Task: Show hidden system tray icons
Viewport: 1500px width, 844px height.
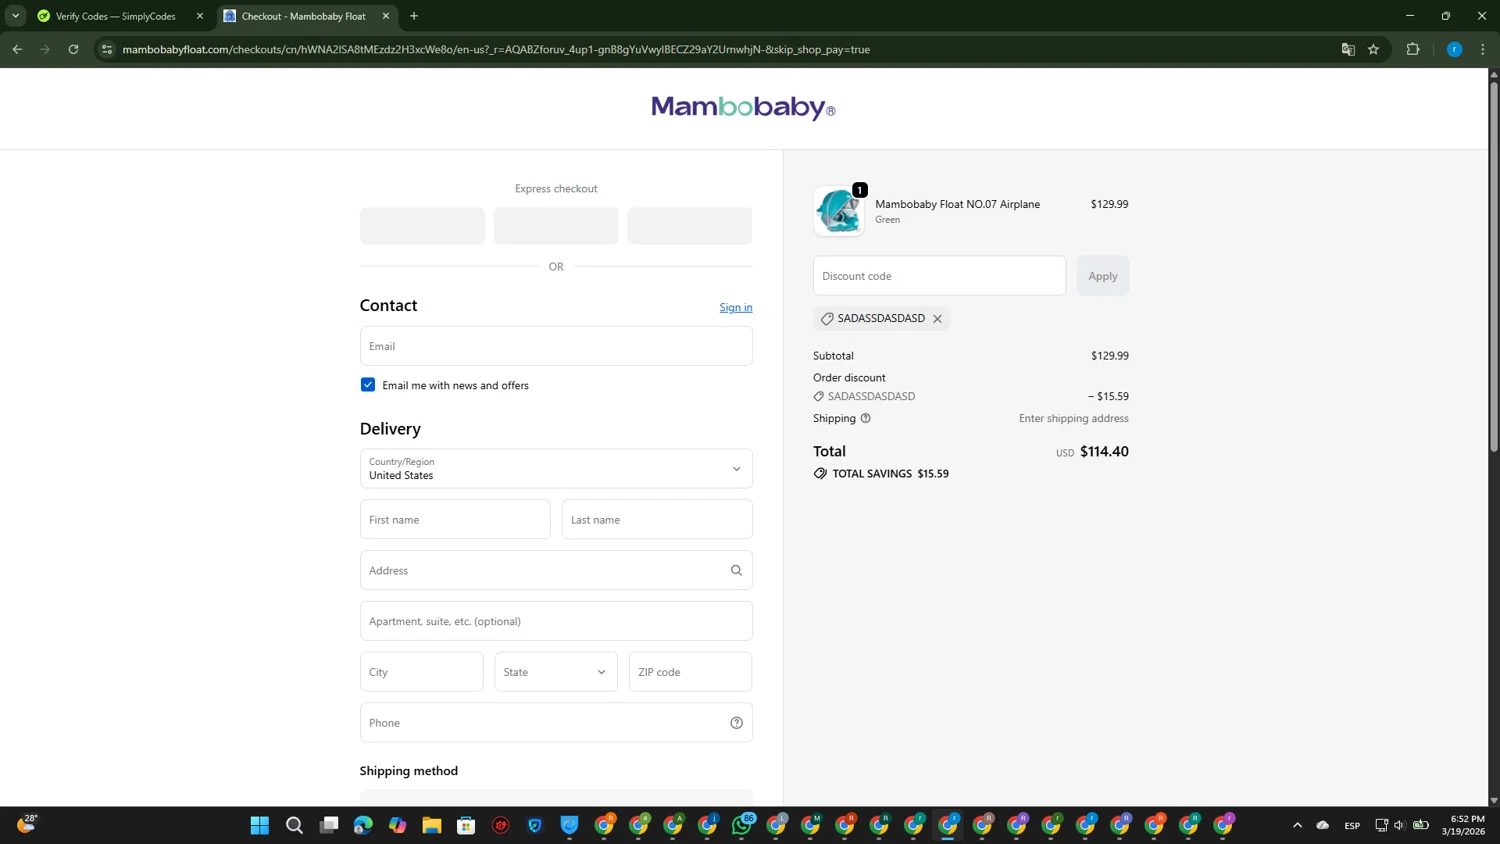Action: click(1297, 825)
